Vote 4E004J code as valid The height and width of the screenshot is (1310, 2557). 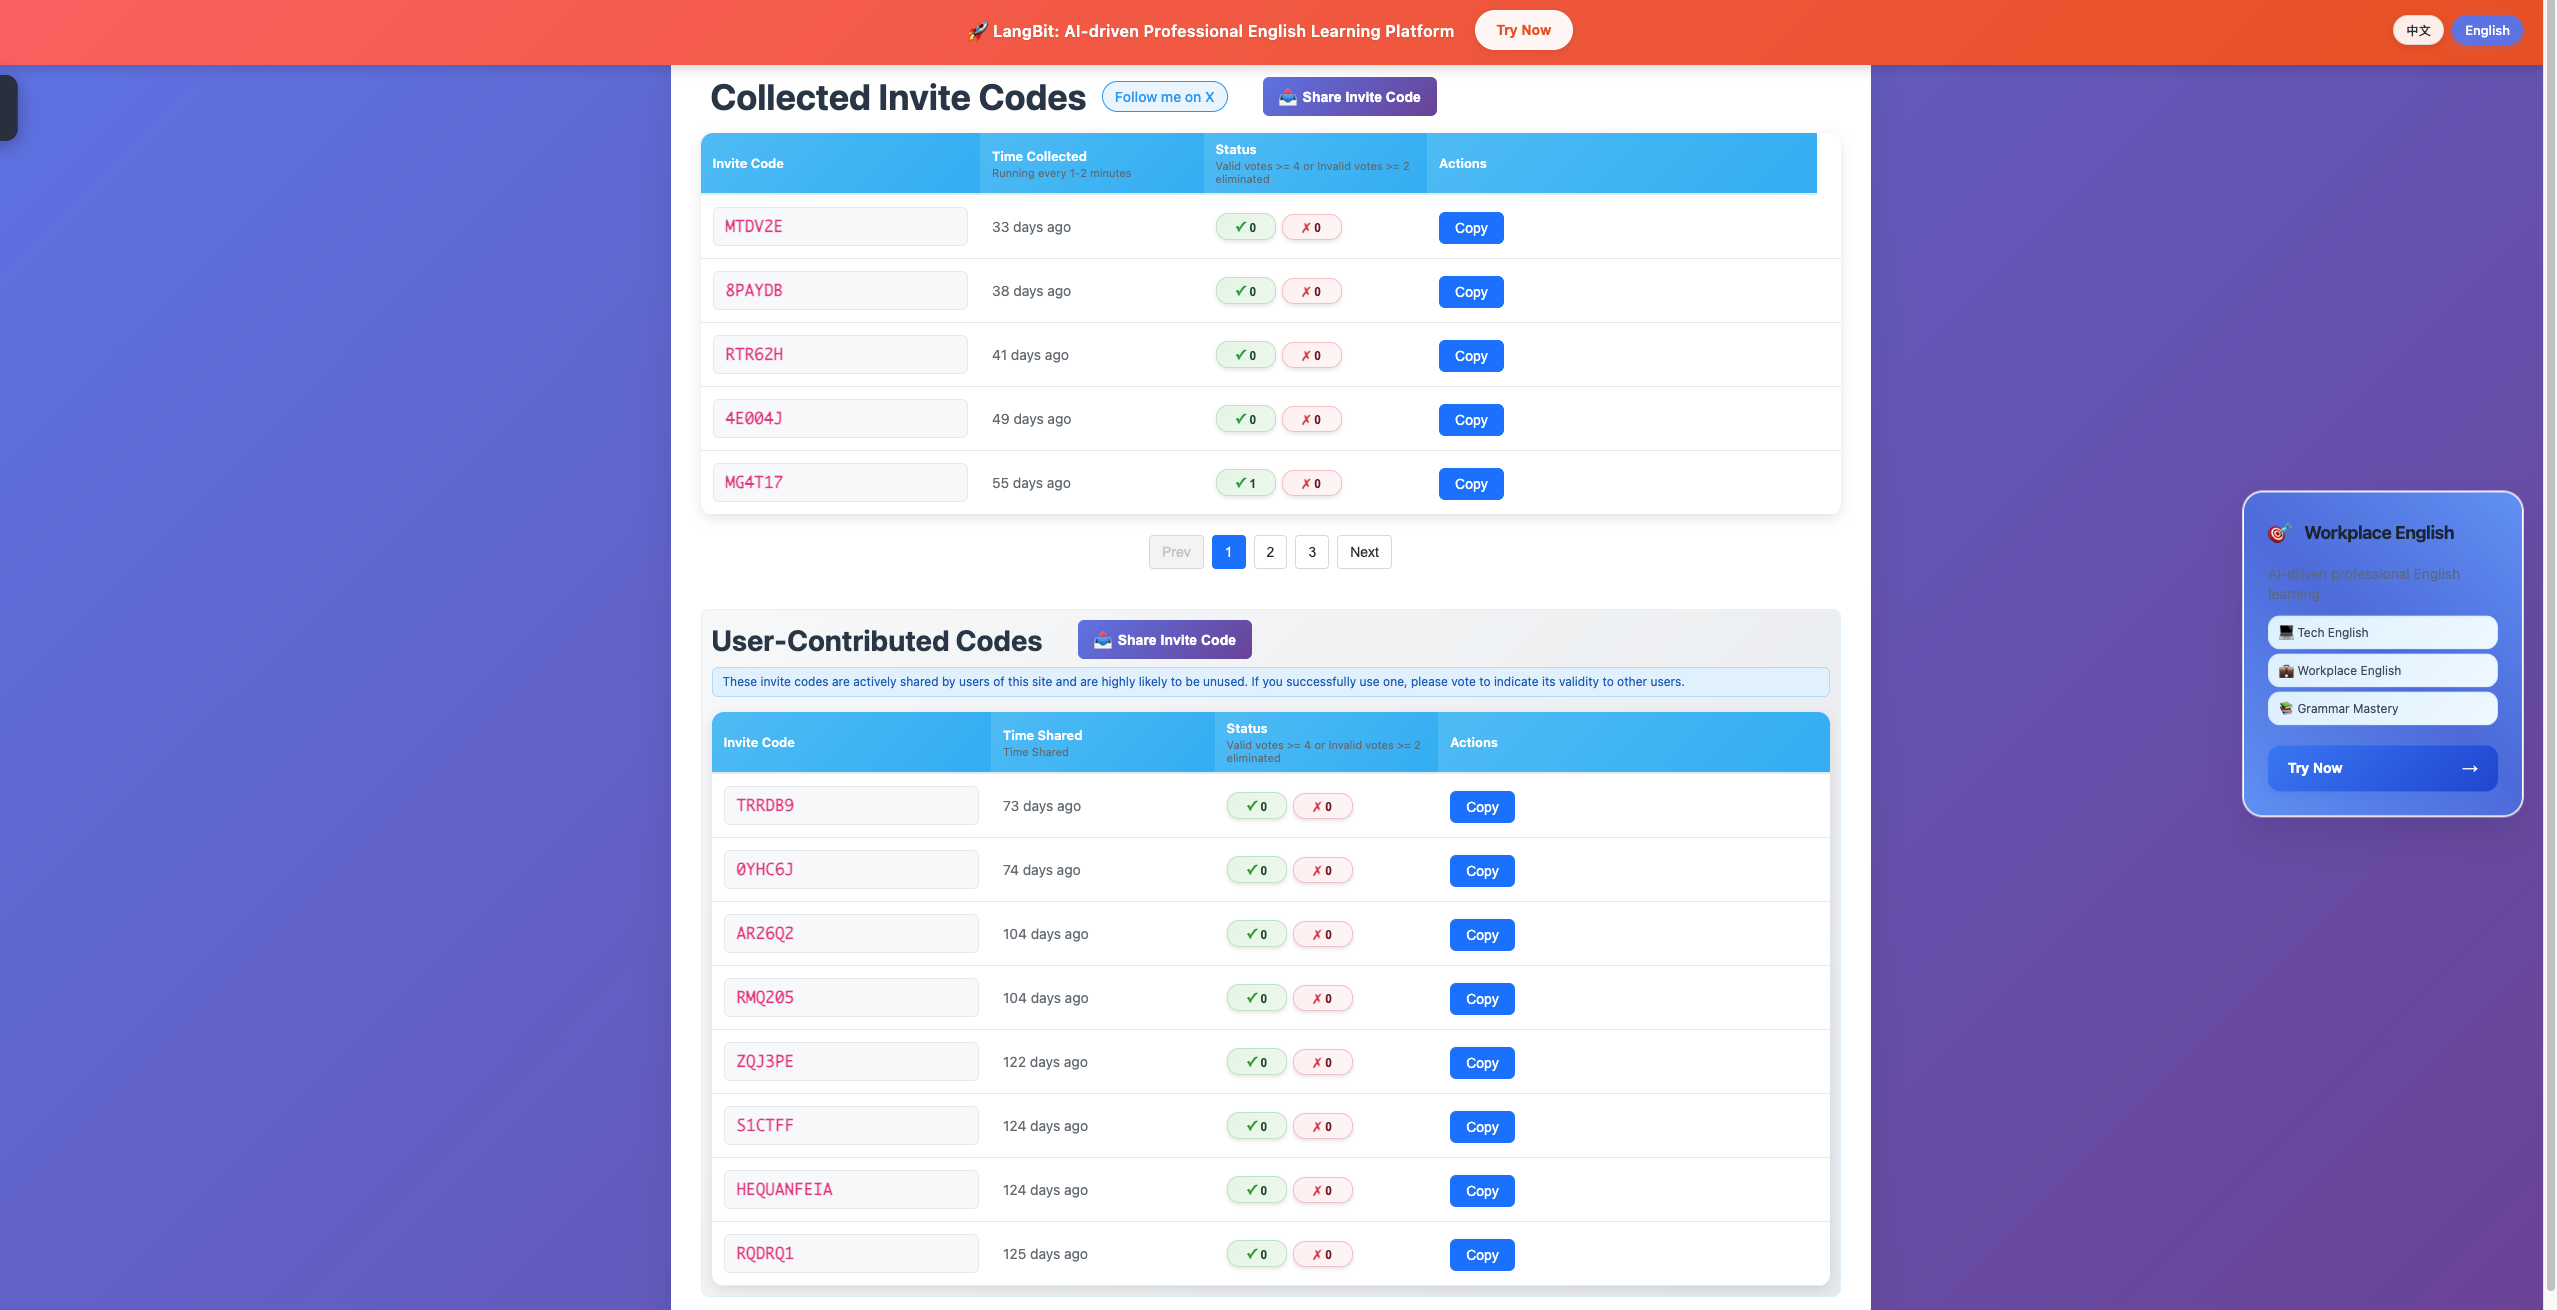(x=1245, y=419)
